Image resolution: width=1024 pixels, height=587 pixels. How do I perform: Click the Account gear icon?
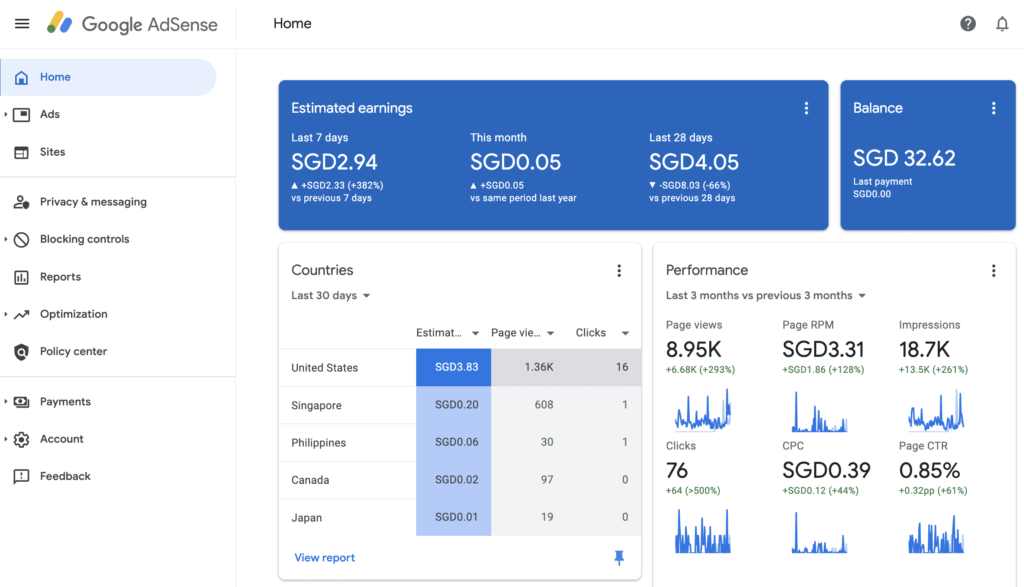click(x=22, y=439)
